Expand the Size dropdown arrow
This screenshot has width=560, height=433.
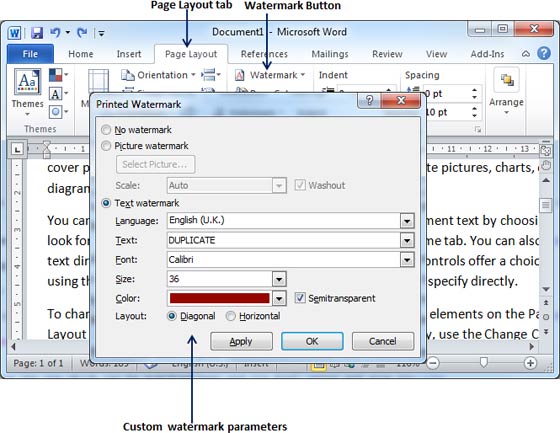point(279,279)
